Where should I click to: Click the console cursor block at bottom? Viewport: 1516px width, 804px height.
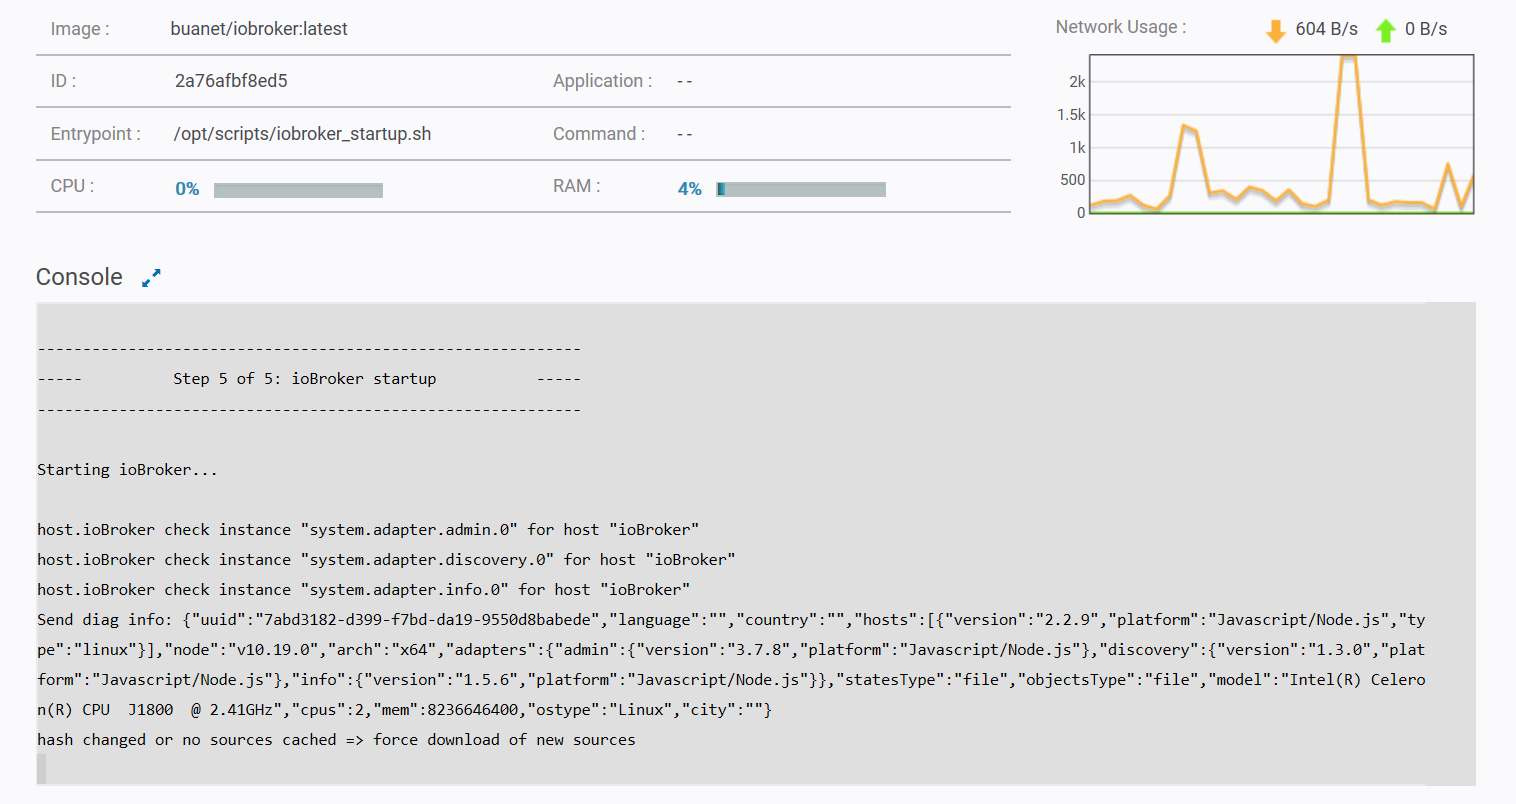42,769
